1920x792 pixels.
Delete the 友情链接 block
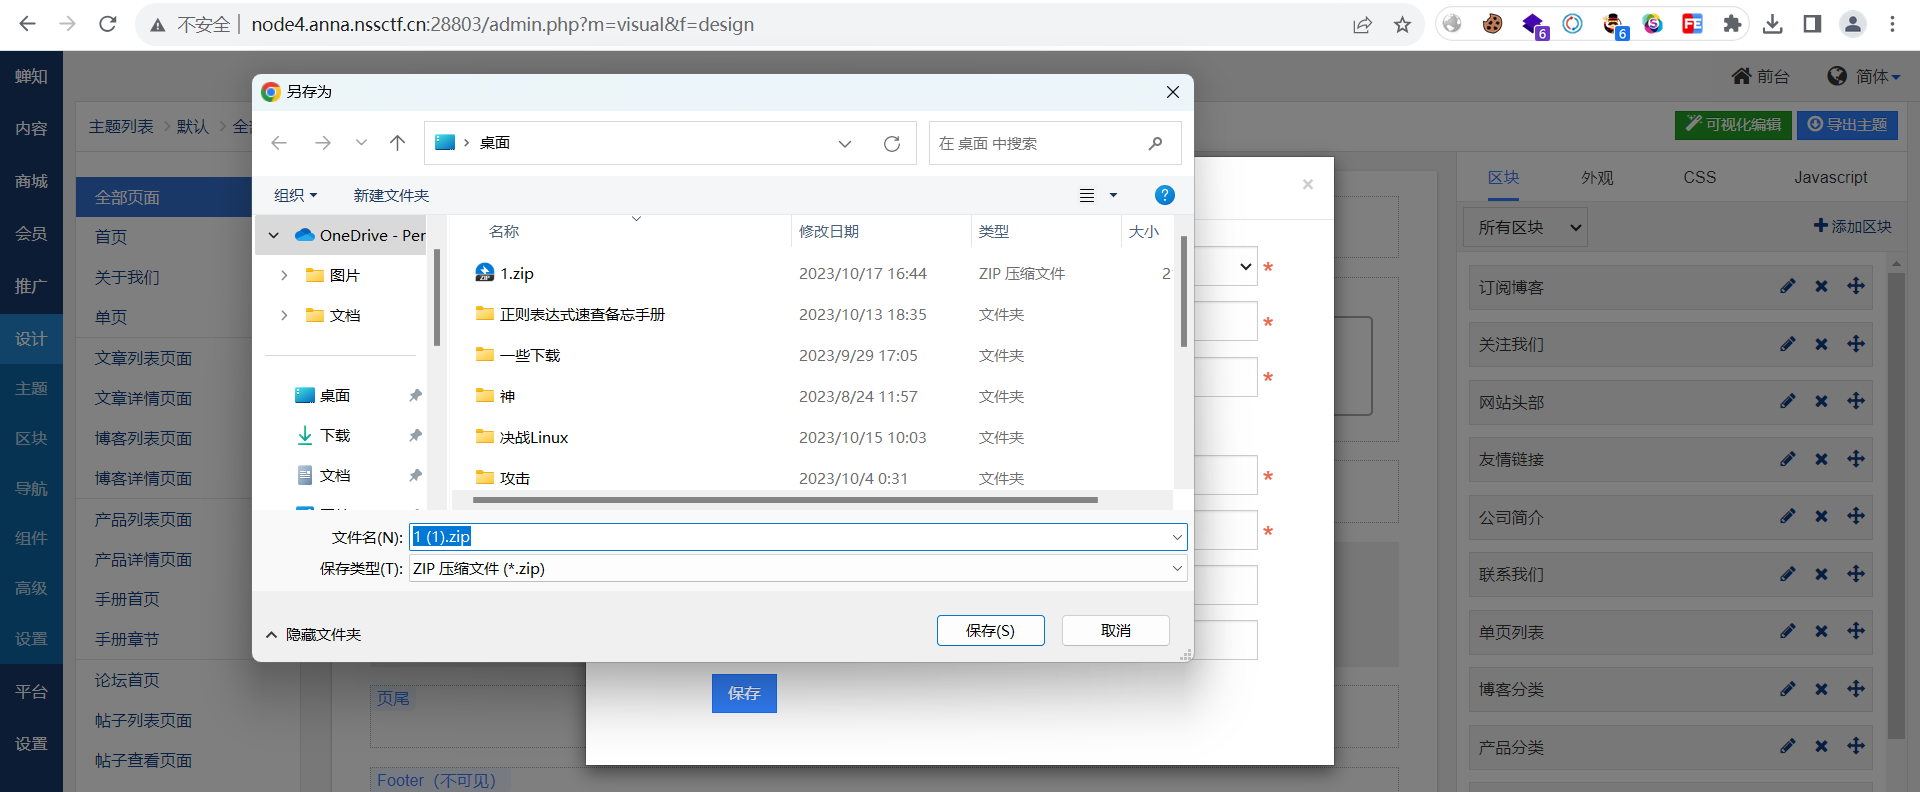[1821, 459]
